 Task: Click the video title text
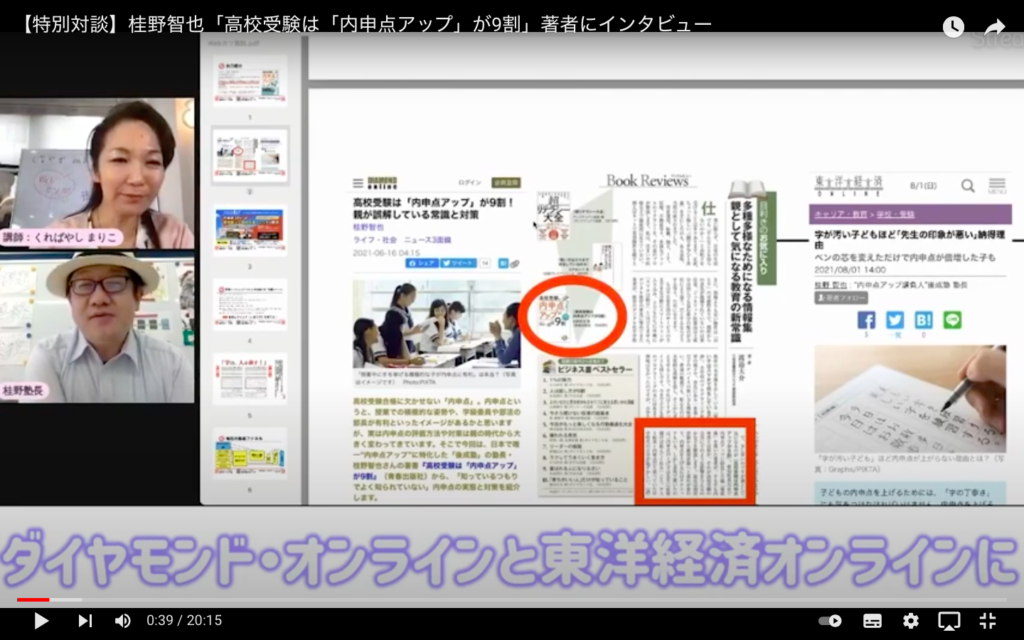coord(366,24)
